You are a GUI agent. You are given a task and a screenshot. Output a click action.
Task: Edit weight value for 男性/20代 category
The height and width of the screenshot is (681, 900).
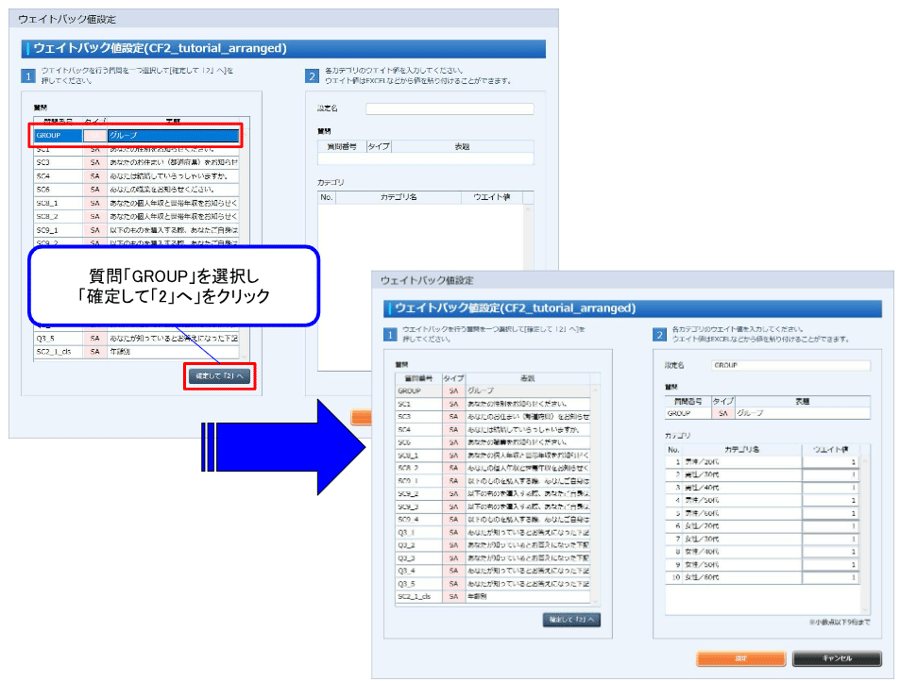pyautogui.click(x=829, y=461)
